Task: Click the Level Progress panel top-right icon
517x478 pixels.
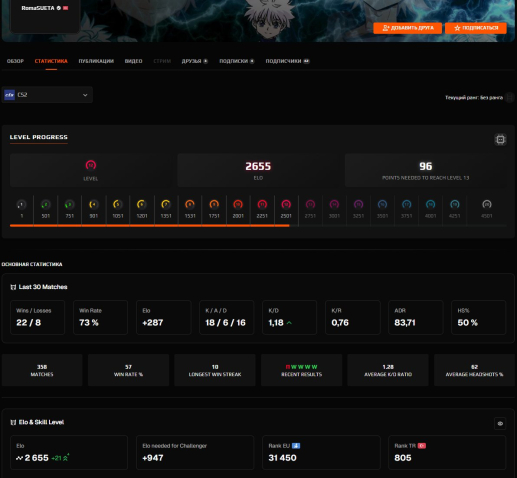Action: [500, 139]
